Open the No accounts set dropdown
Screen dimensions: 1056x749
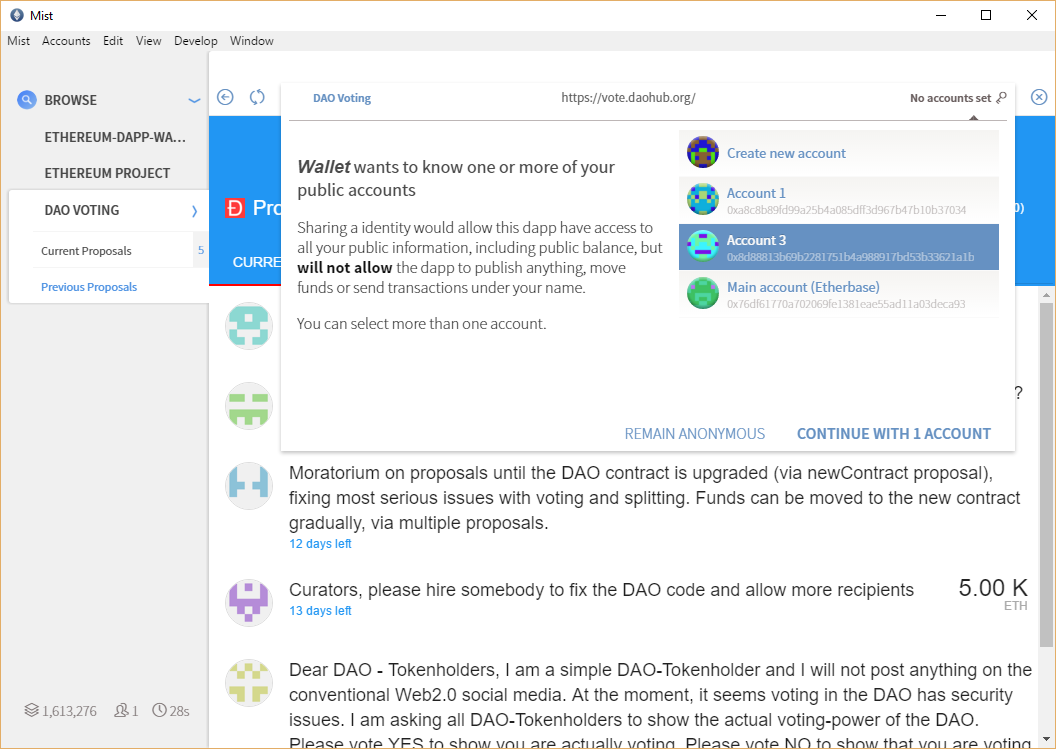(958, 98)
